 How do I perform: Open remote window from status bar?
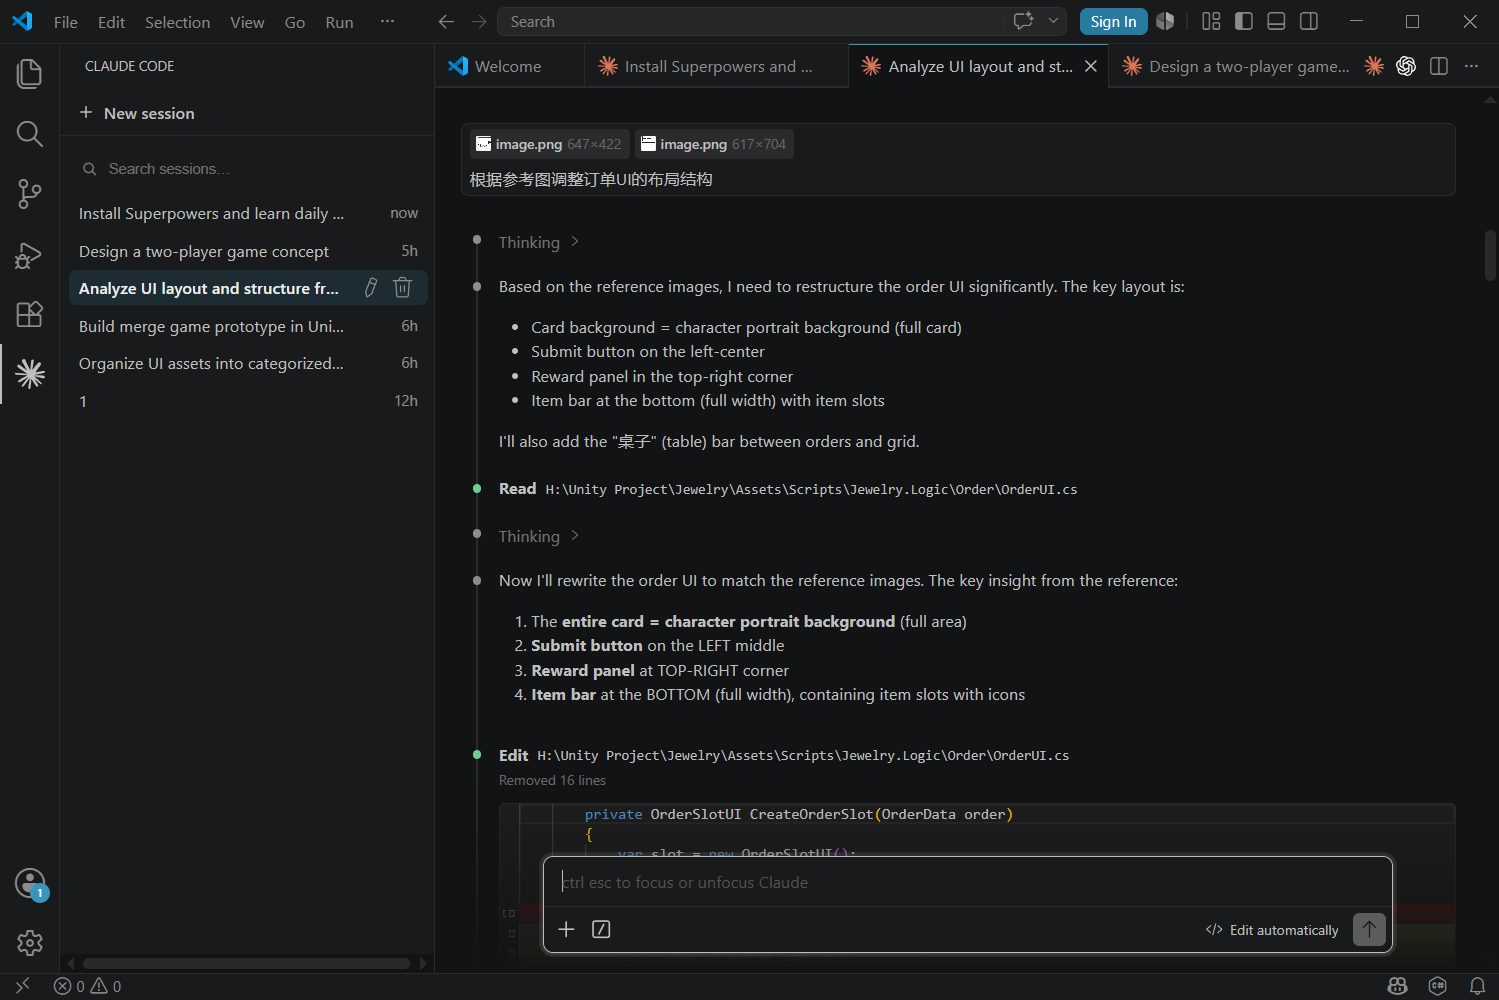pyautogui.click(x=22, y=986)
